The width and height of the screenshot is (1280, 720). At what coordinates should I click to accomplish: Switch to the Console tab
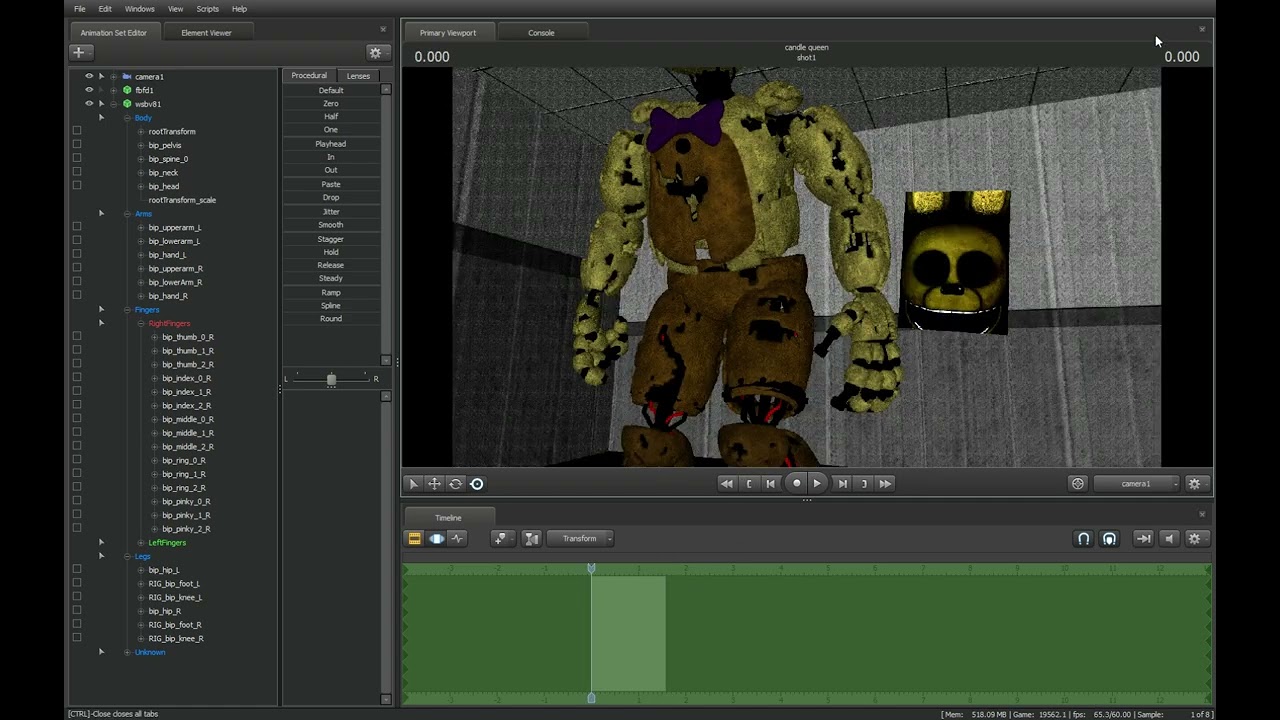click(541, 32)
